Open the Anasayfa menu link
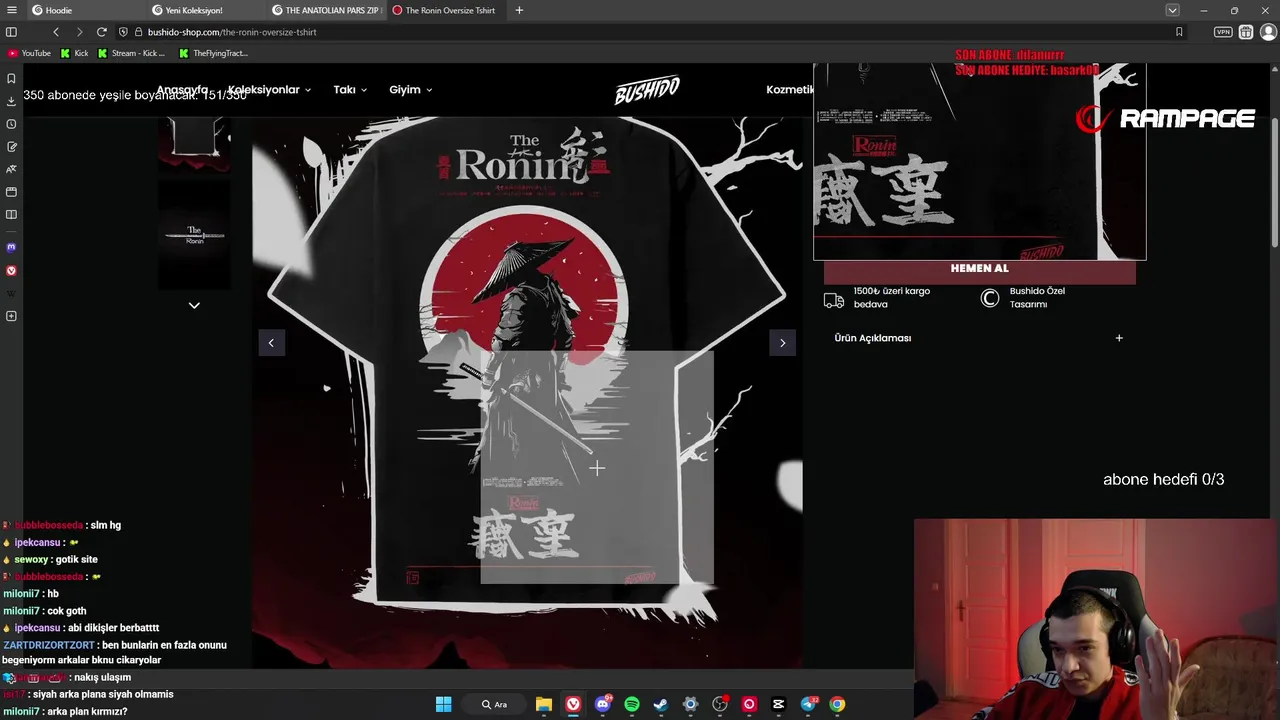The height and width of the screenshot is (720, 1280). pyautogui.click(x=182, y=90)
